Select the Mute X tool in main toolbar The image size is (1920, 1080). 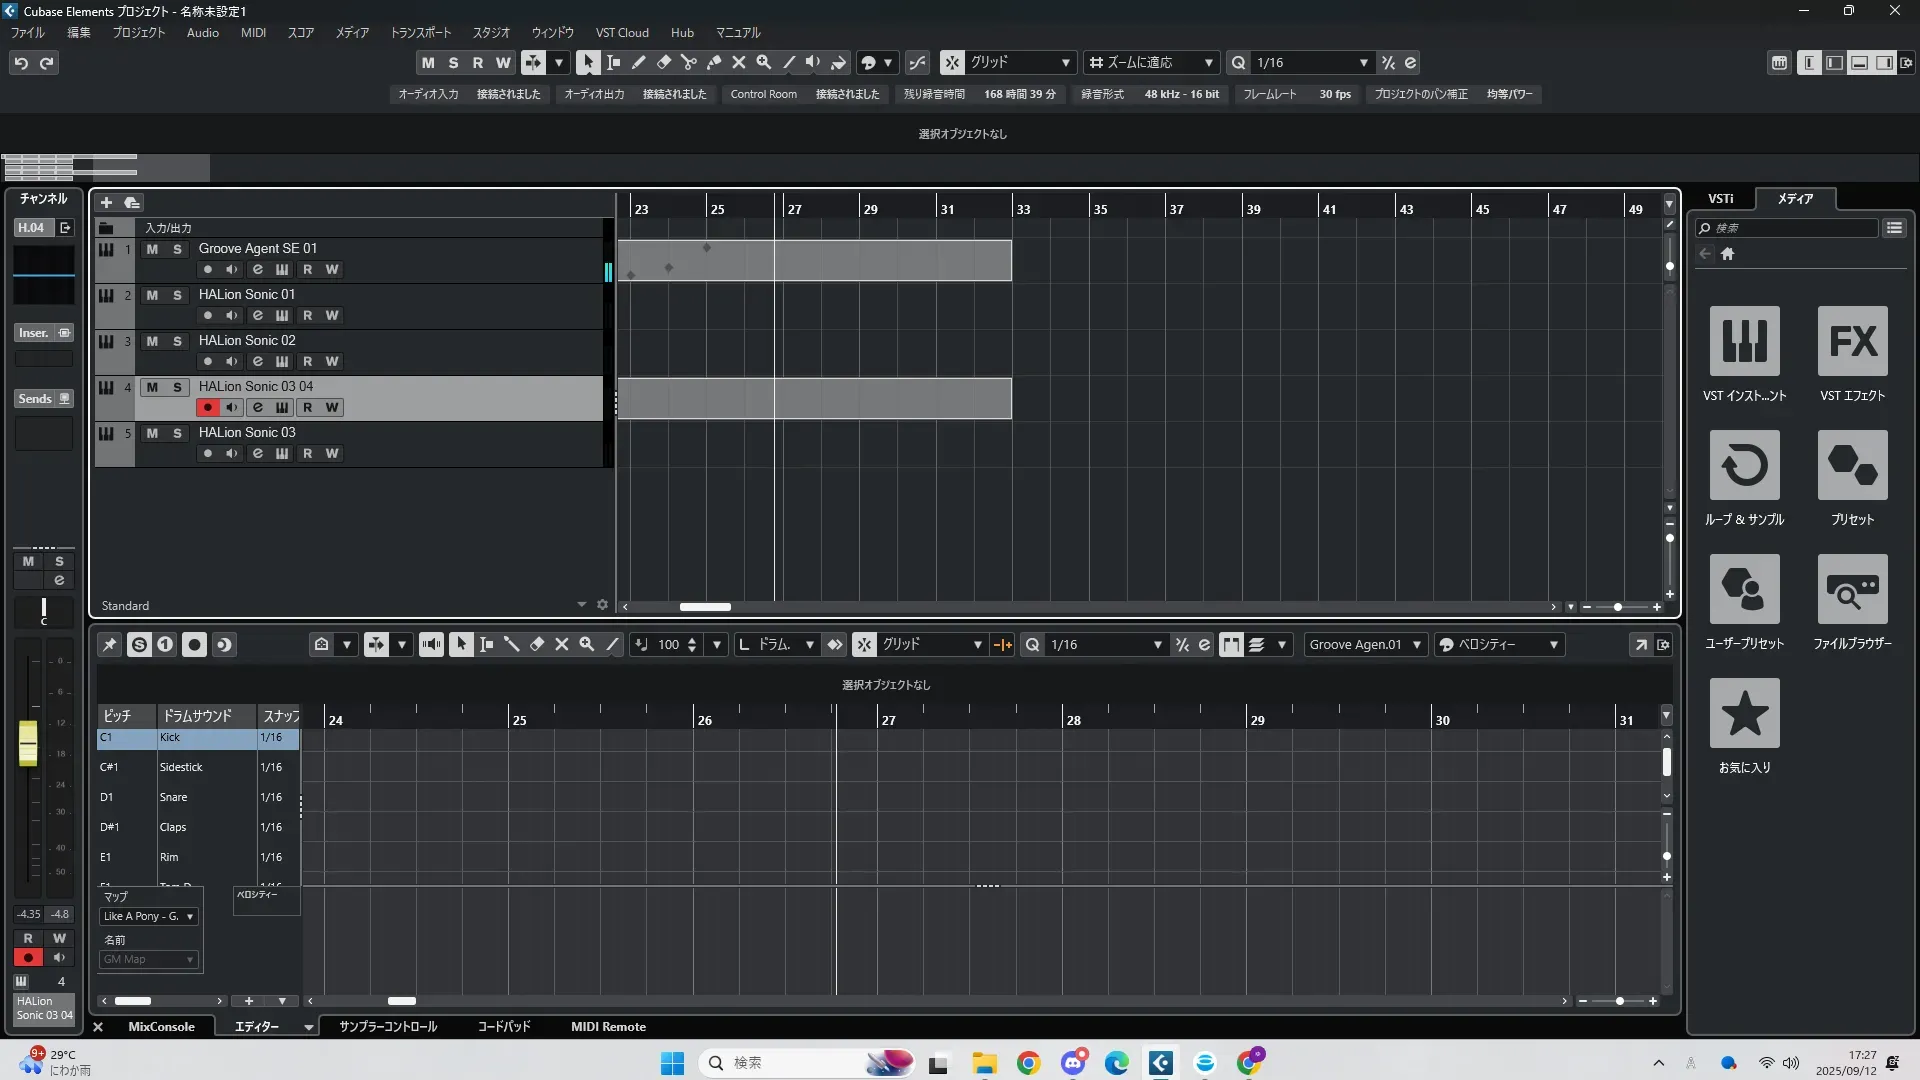point(738,62)
